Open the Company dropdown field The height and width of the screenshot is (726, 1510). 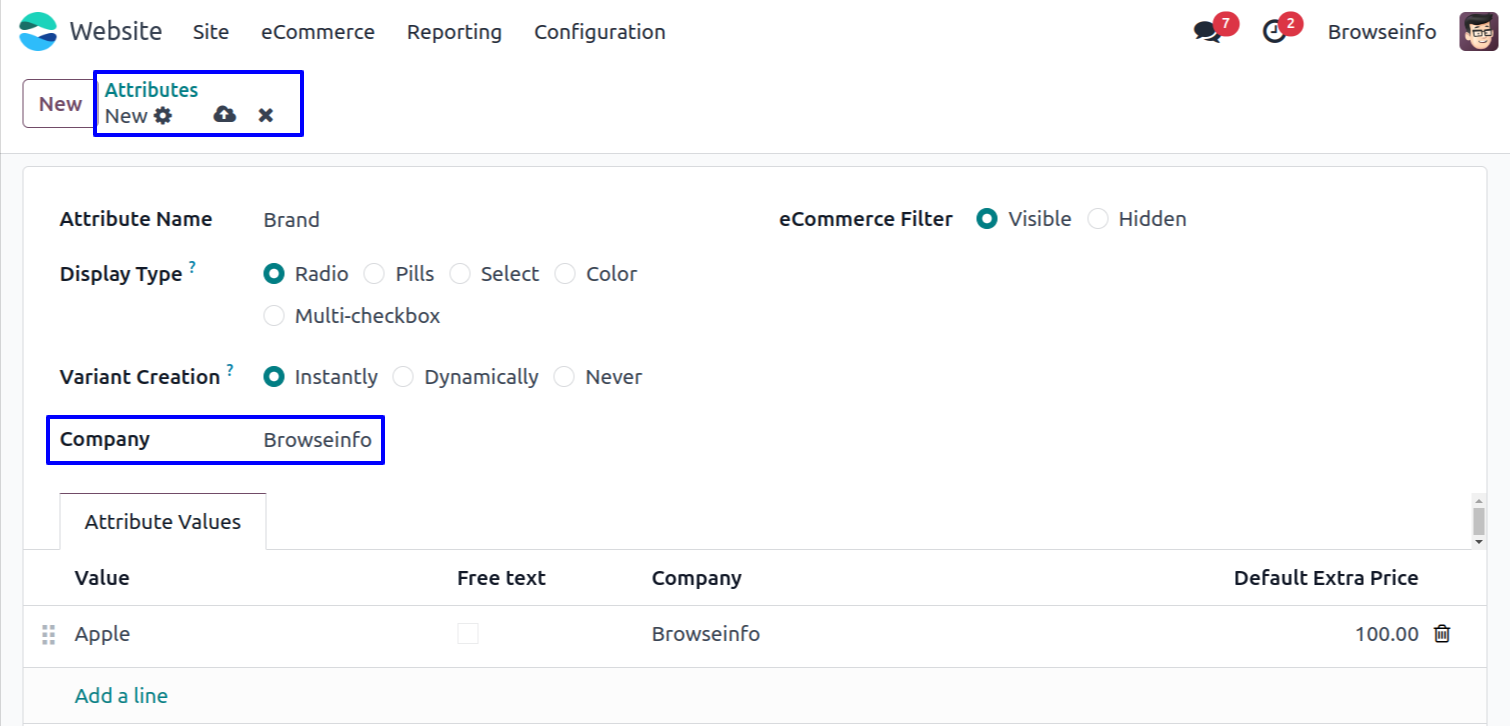(318, 440)
